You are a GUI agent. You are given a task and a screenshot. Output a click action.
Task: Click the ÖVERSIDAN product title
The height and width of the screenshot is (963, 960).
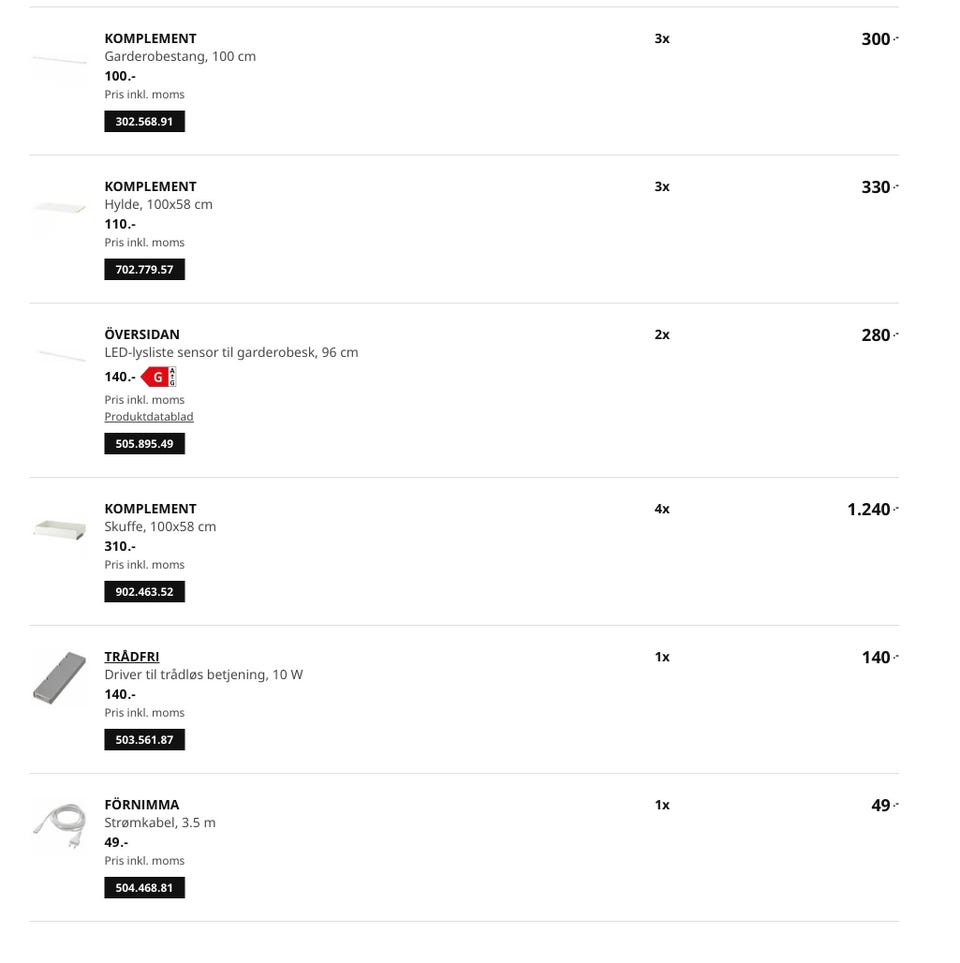pos(142,335)
